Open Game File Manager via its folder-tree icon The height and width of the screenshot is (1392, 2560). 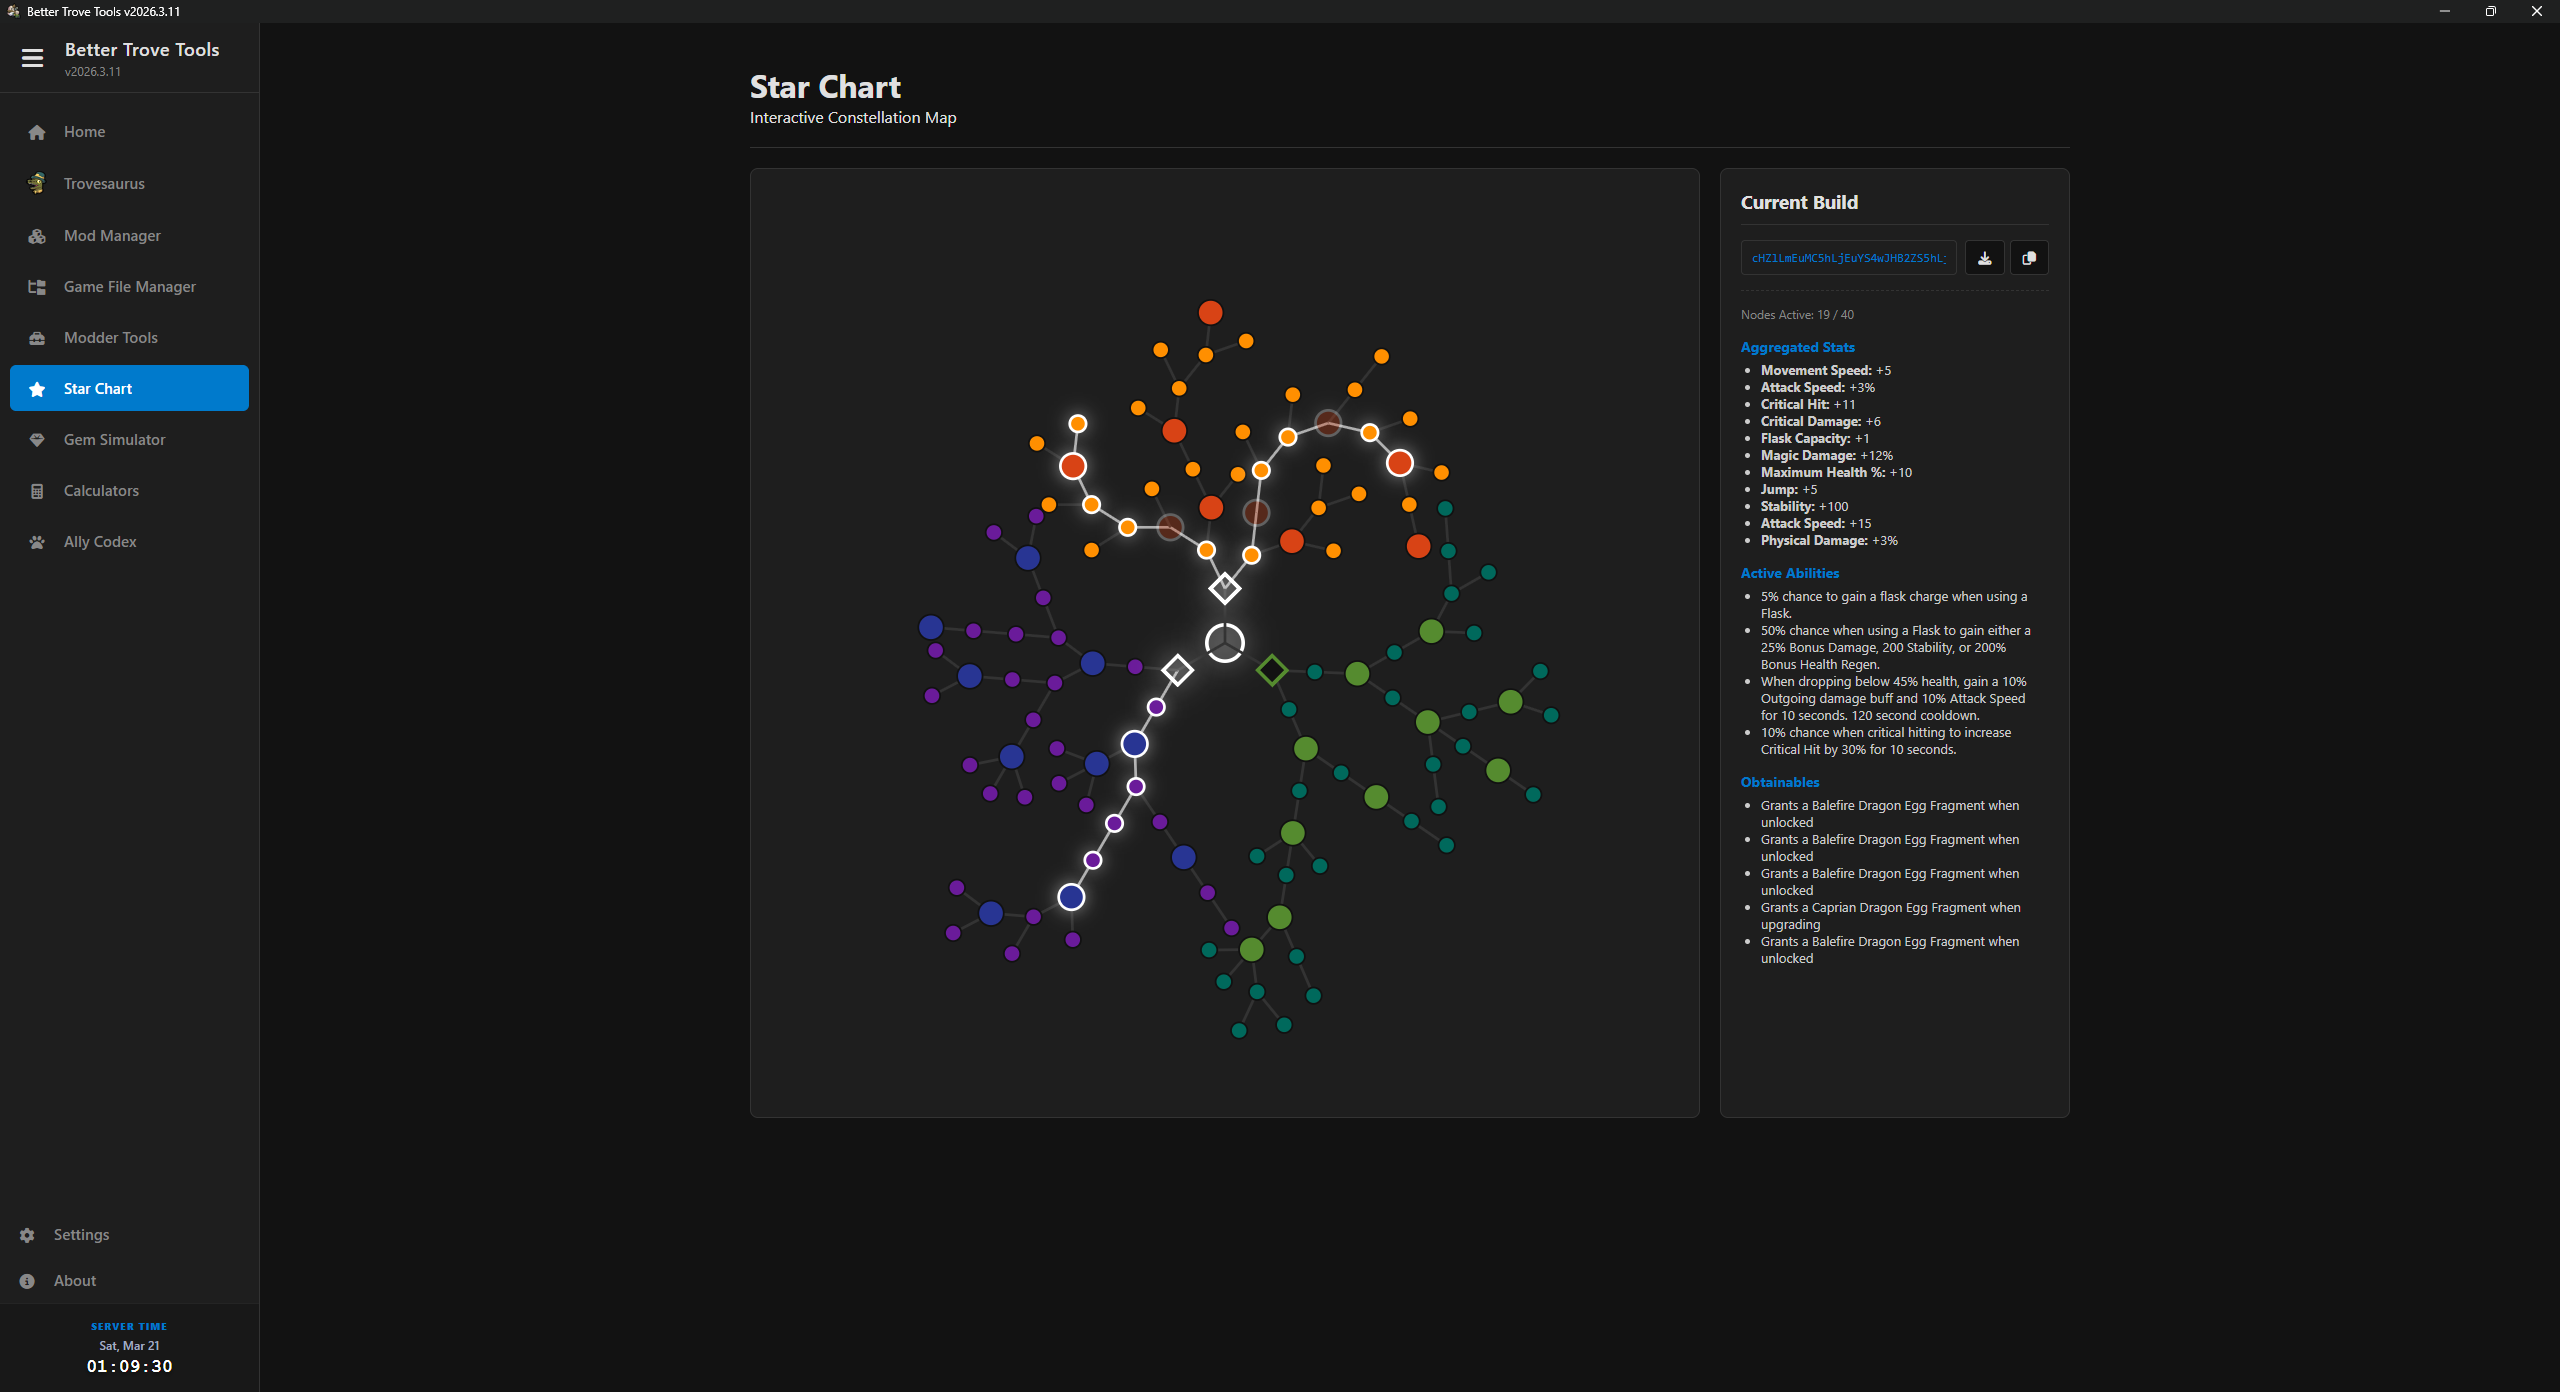(36, 287)
